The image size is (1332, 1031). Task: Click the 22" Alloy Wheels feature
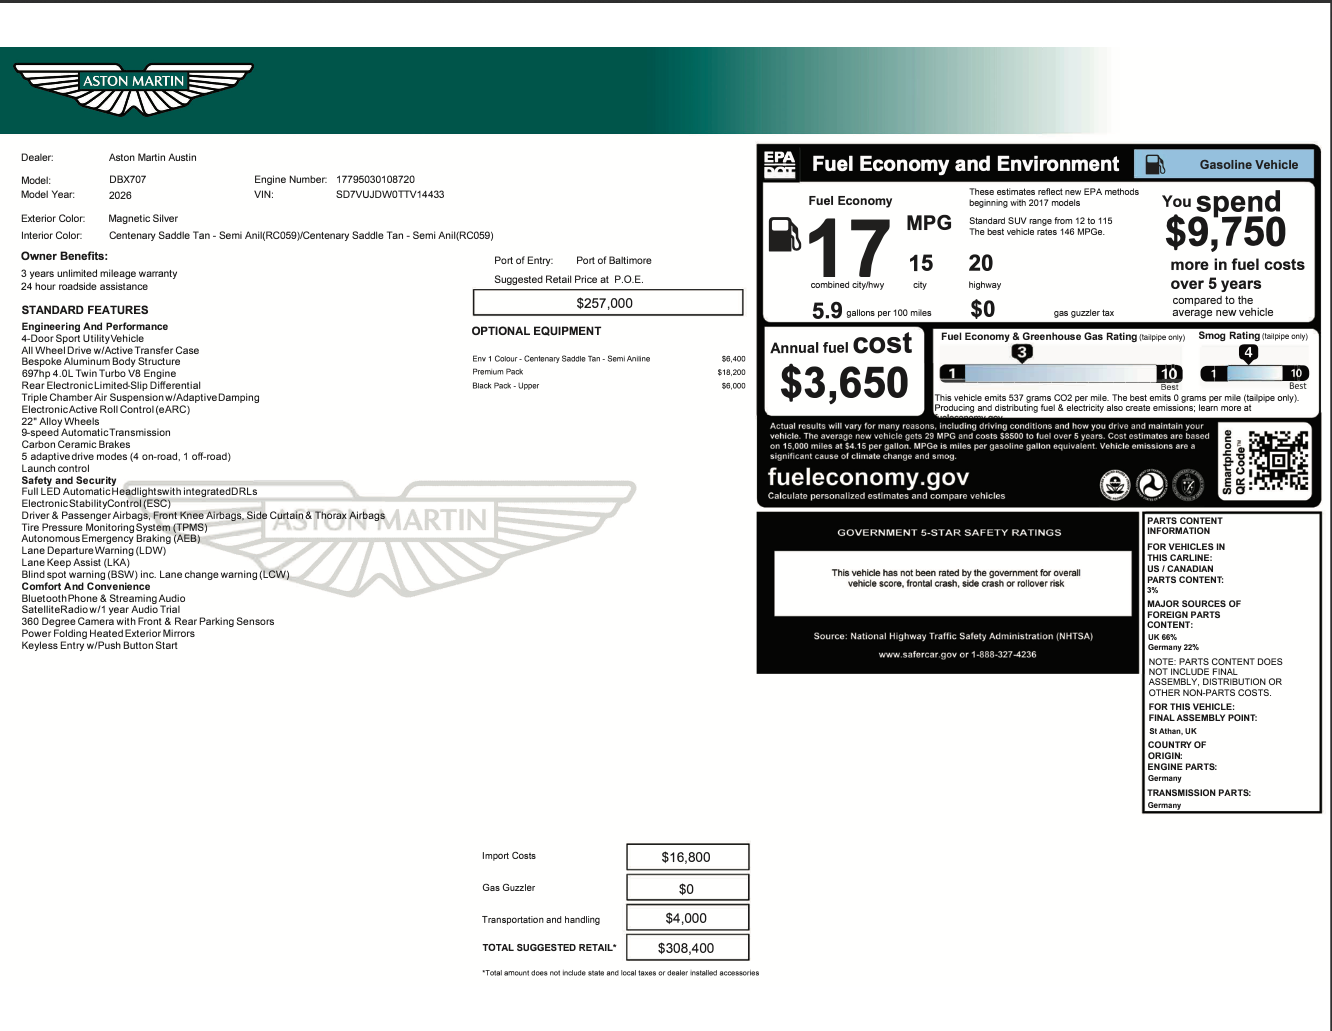60,421
